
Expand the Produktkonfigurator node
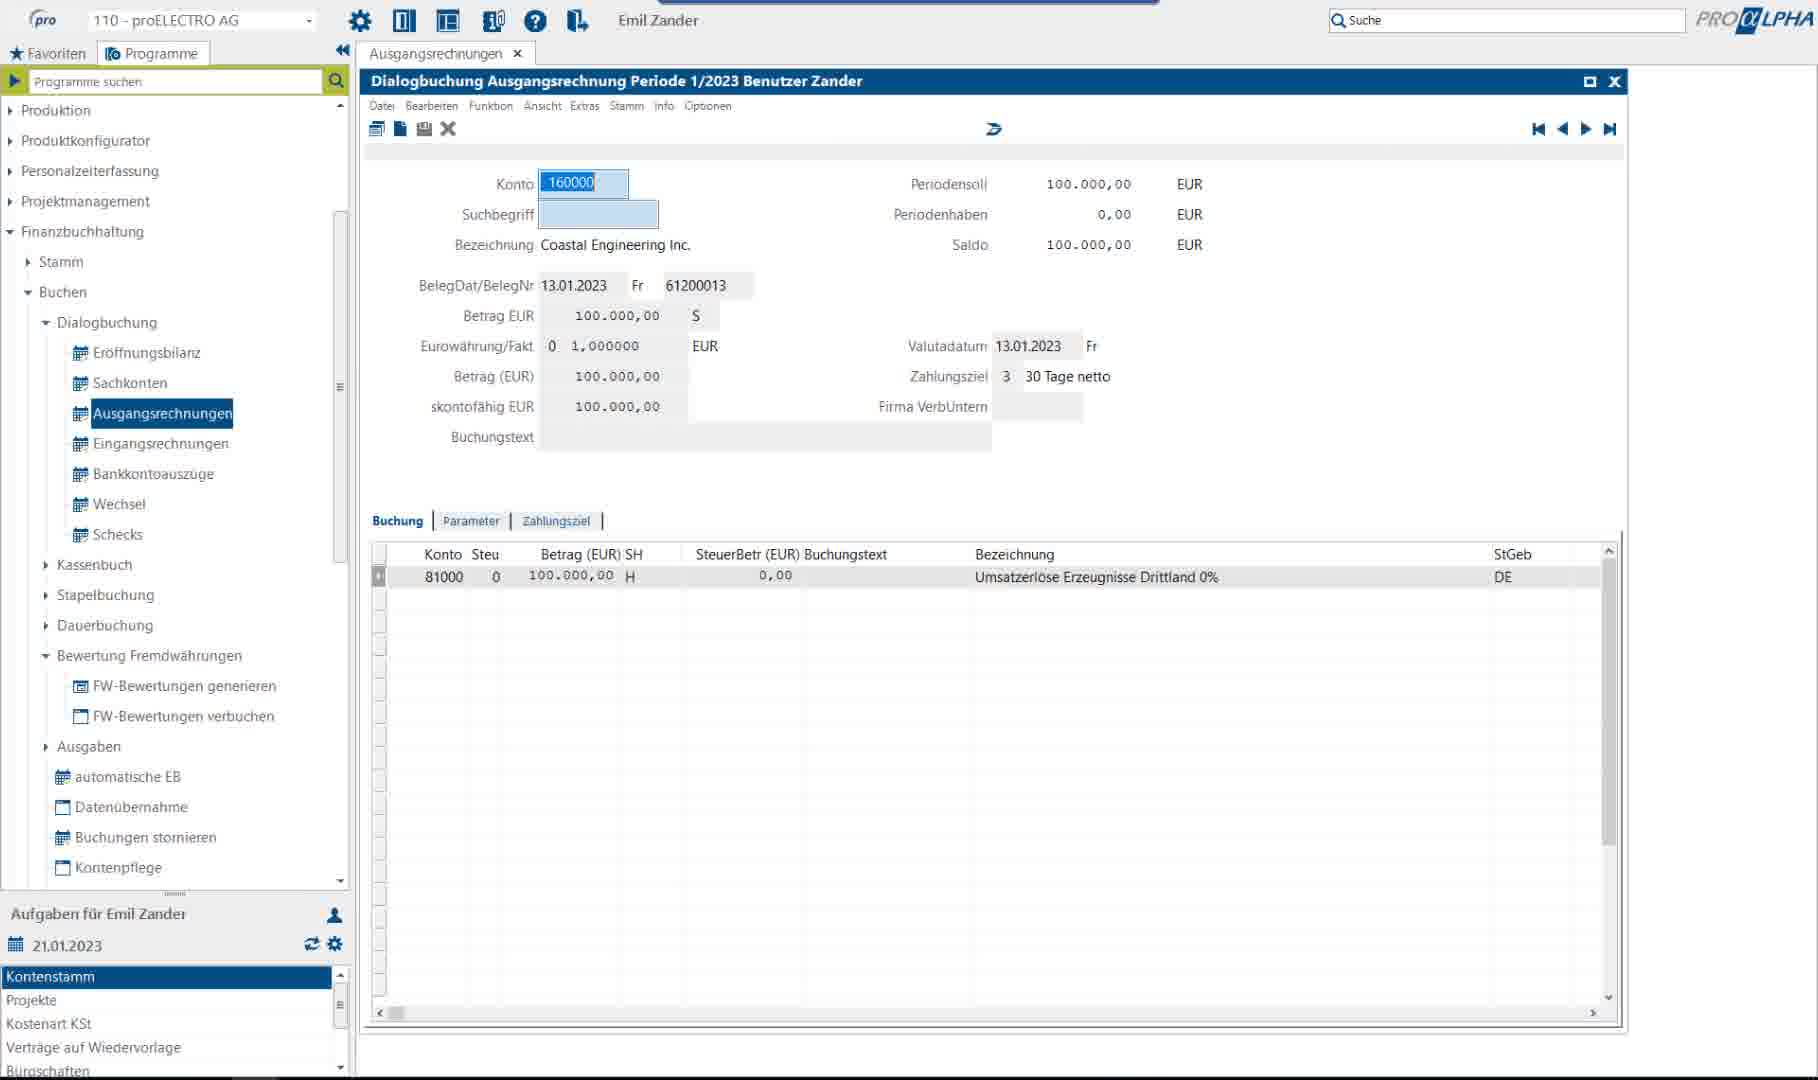pos(10,141)
